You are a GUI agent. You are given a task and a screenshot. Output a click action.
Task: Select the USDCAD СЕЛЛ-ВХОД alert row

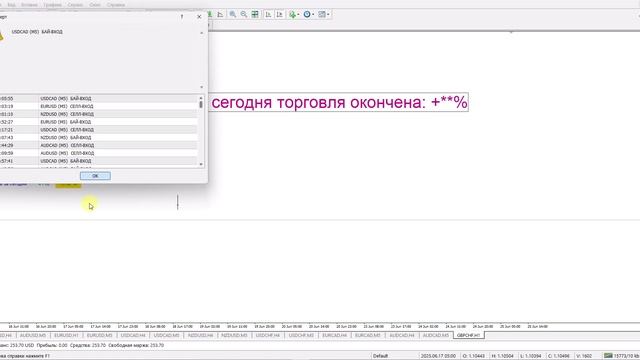click(x=98, y=130)
